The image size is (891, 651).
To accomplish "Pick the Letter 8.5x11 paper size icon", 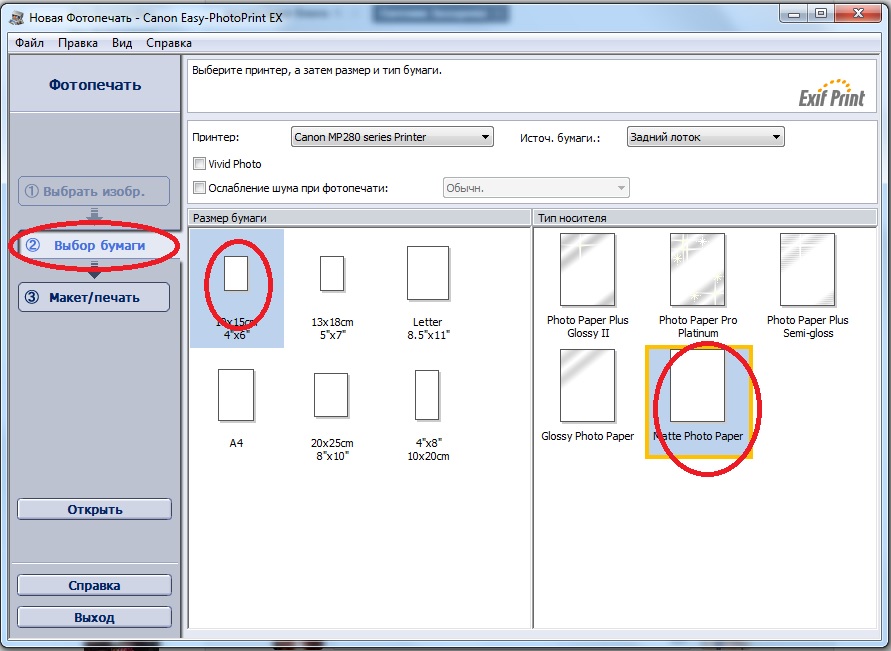I will pos(428,273).
